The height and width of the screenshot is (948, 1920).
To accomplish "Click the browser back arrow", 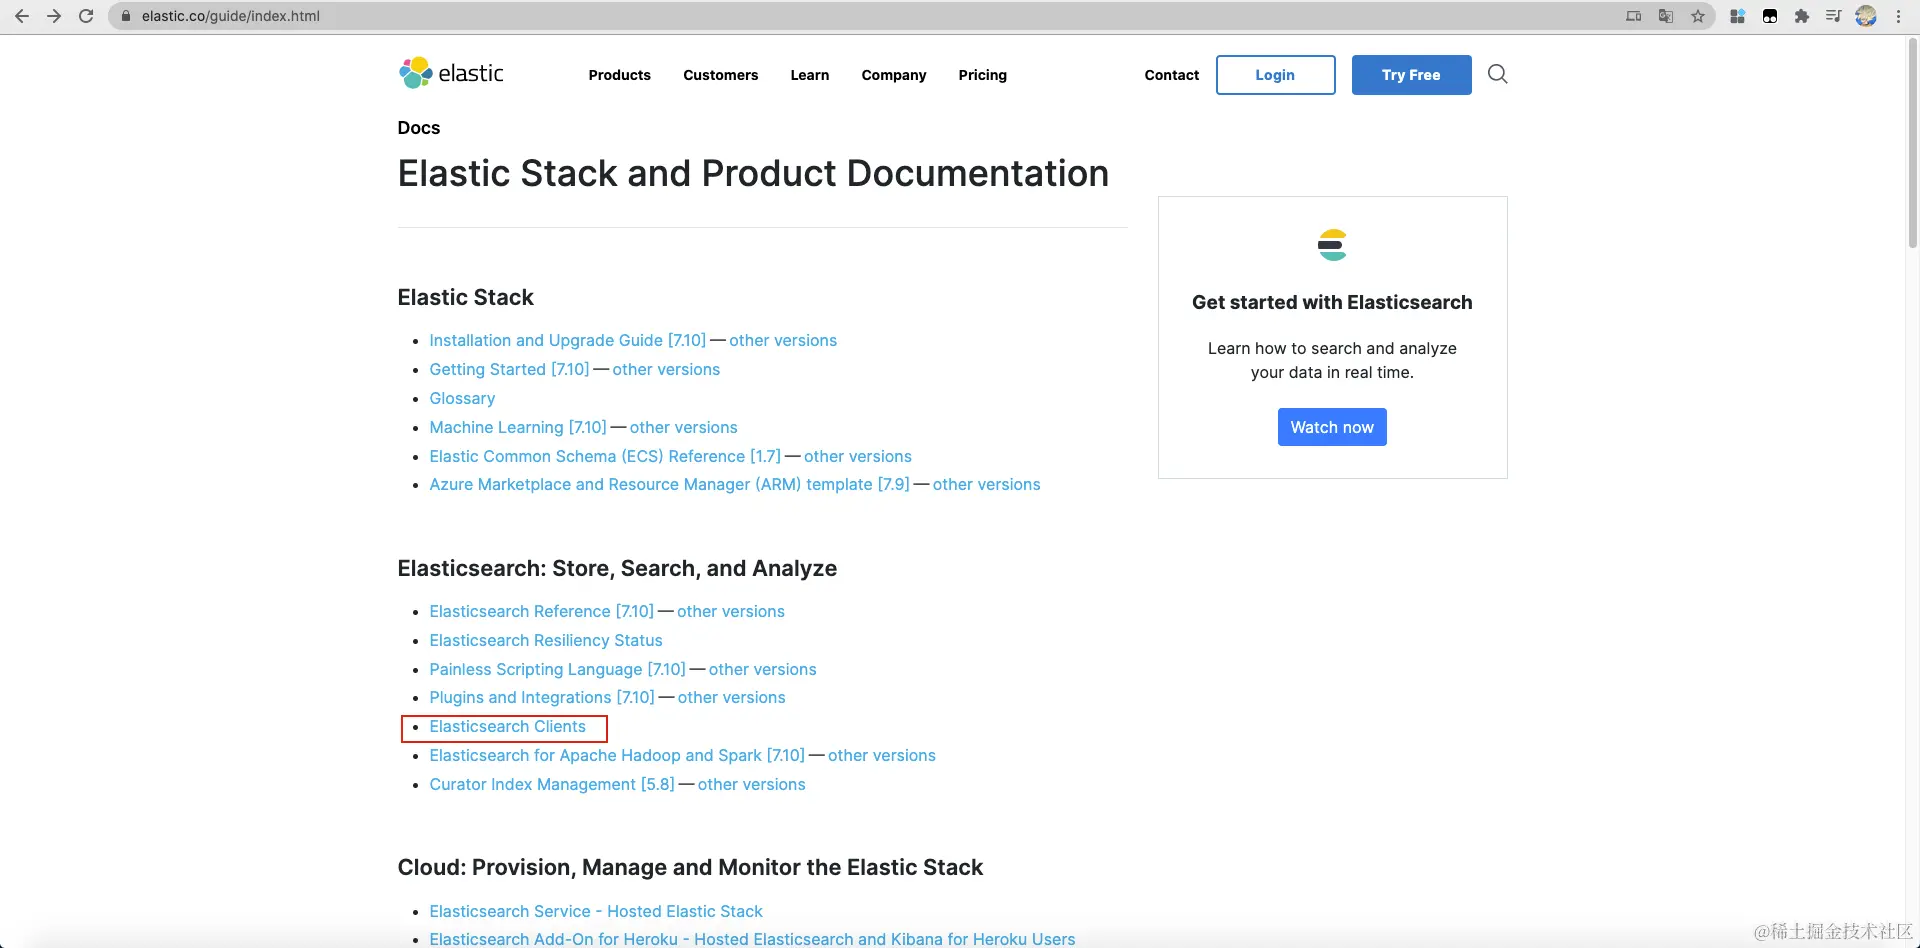I will coord(22,16).
